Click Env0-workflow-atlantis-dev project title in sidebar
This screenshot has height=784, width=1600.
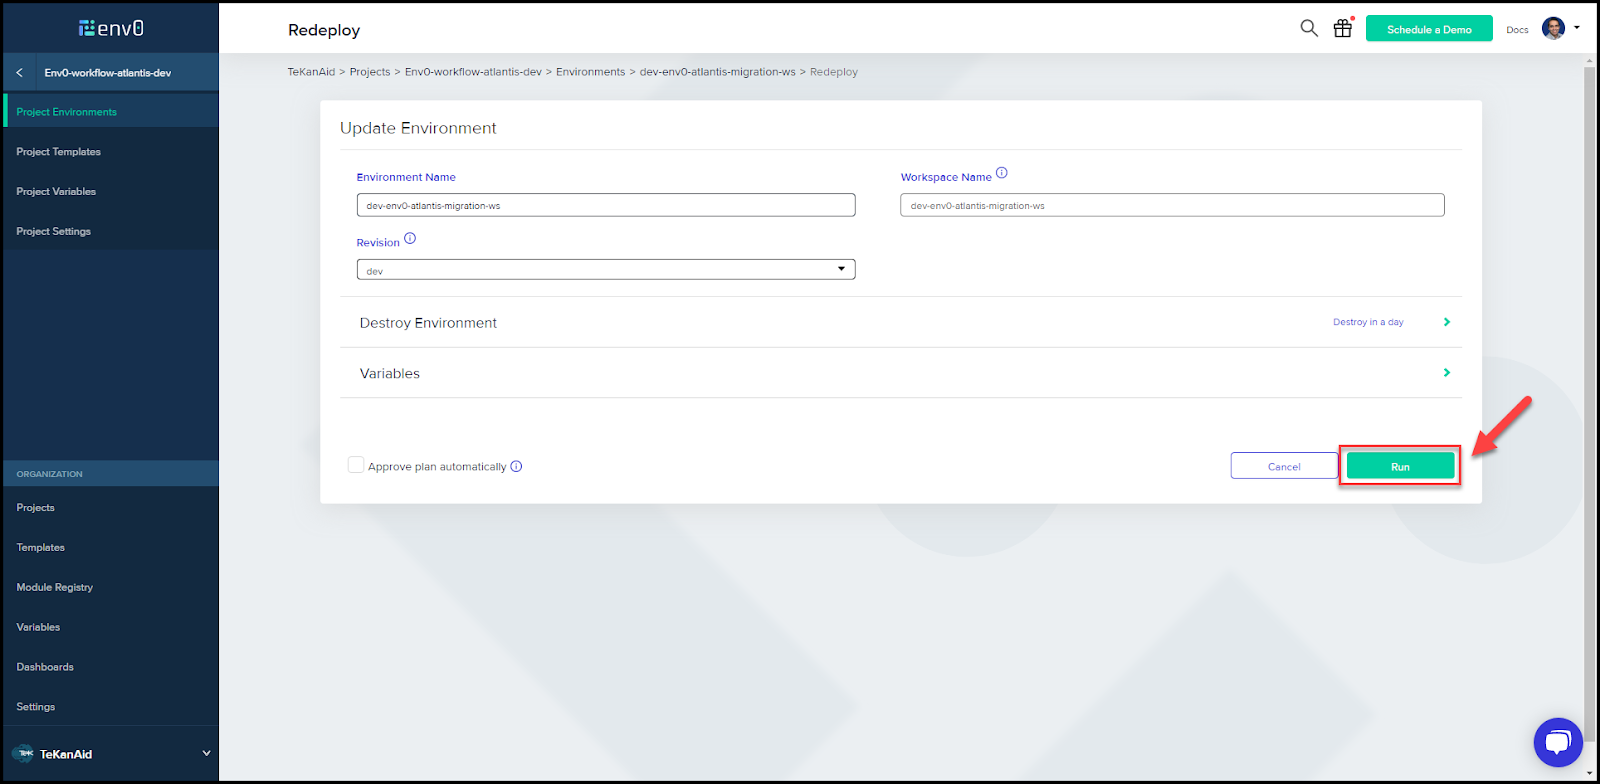108,73
